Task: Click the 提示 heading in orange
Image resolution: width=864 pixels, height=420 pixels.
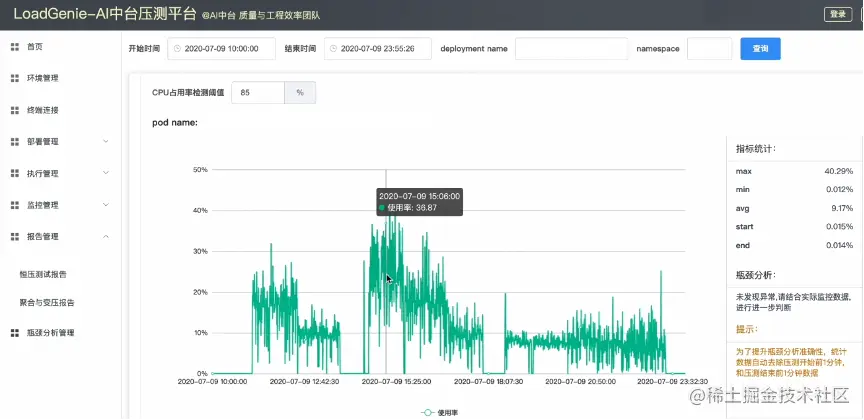Action: 747,329
